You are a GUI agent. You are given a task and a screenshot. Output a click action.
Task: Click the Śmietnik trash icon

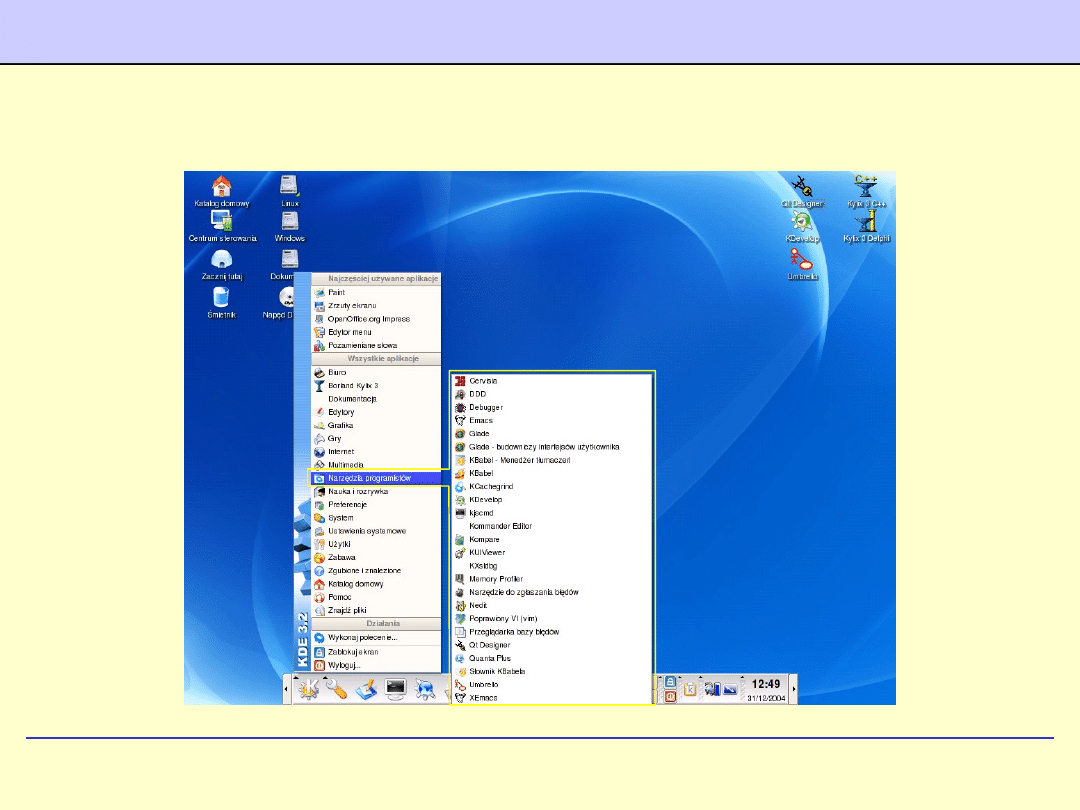click(221, 297)
